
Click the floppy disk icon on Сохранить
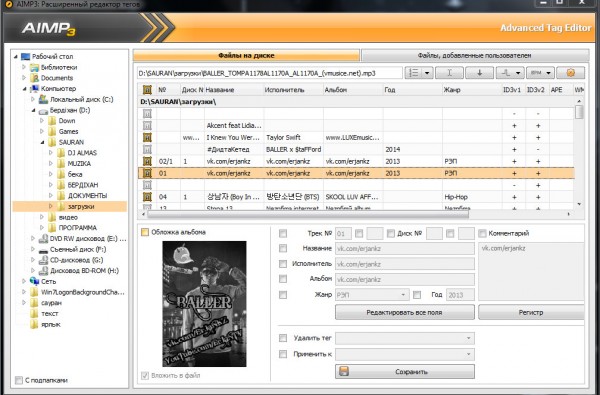344,371
